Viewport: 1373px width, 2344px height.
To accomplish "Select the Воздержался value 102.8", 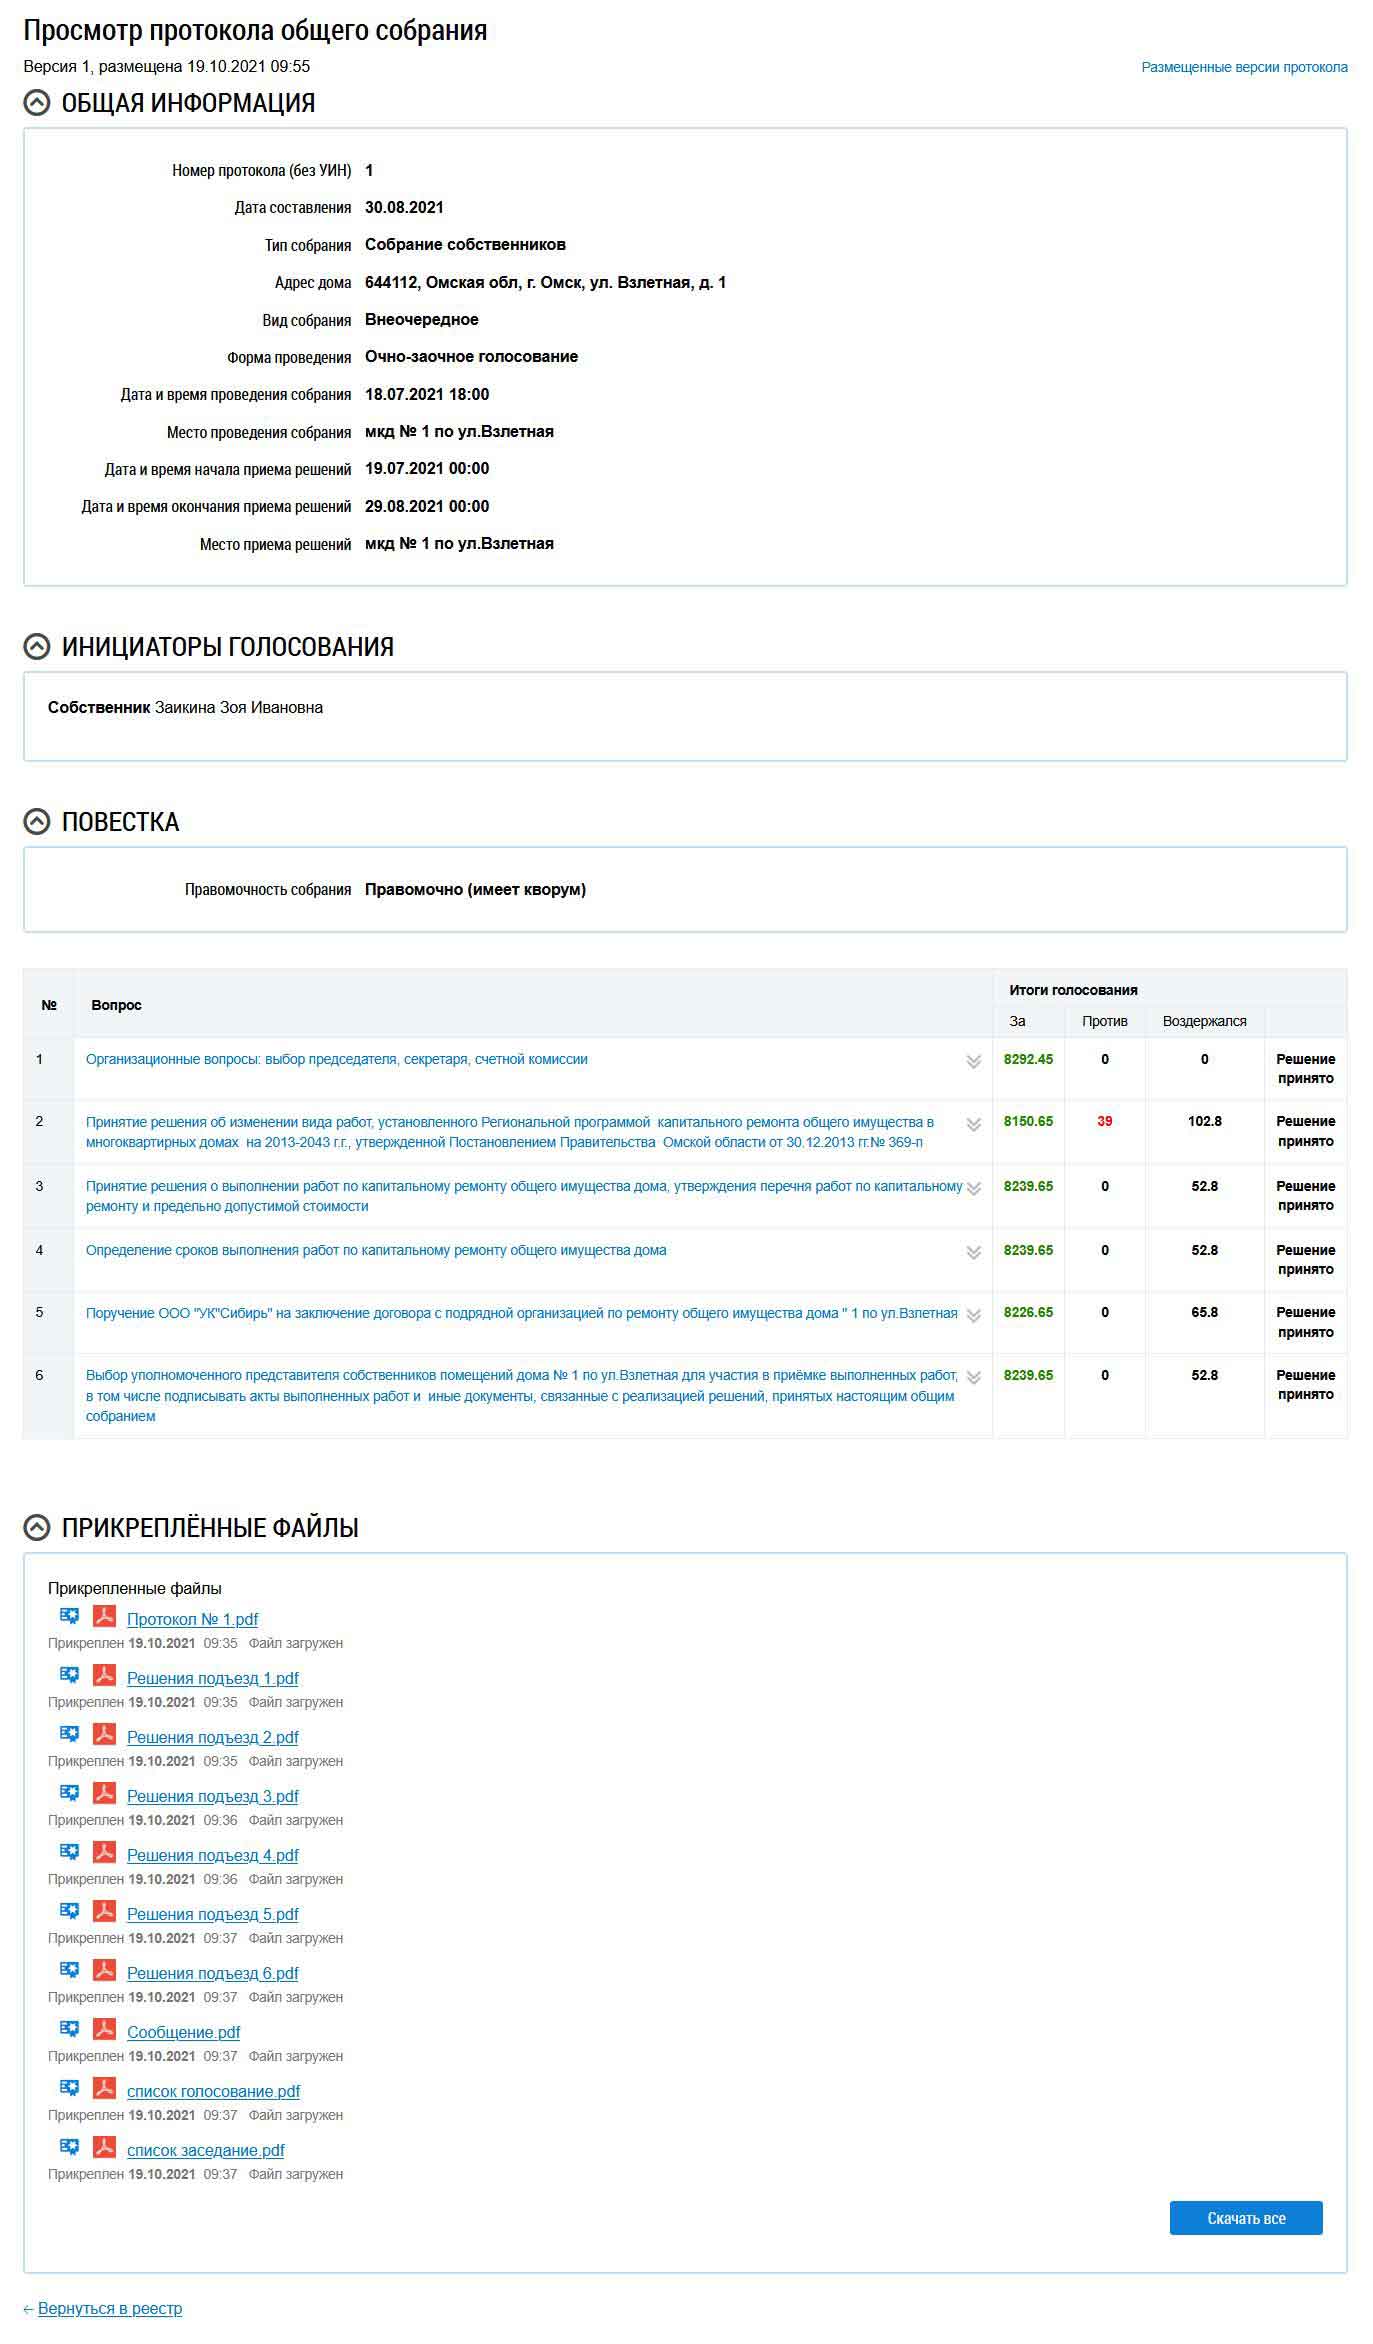I will coord(1204,1121).
